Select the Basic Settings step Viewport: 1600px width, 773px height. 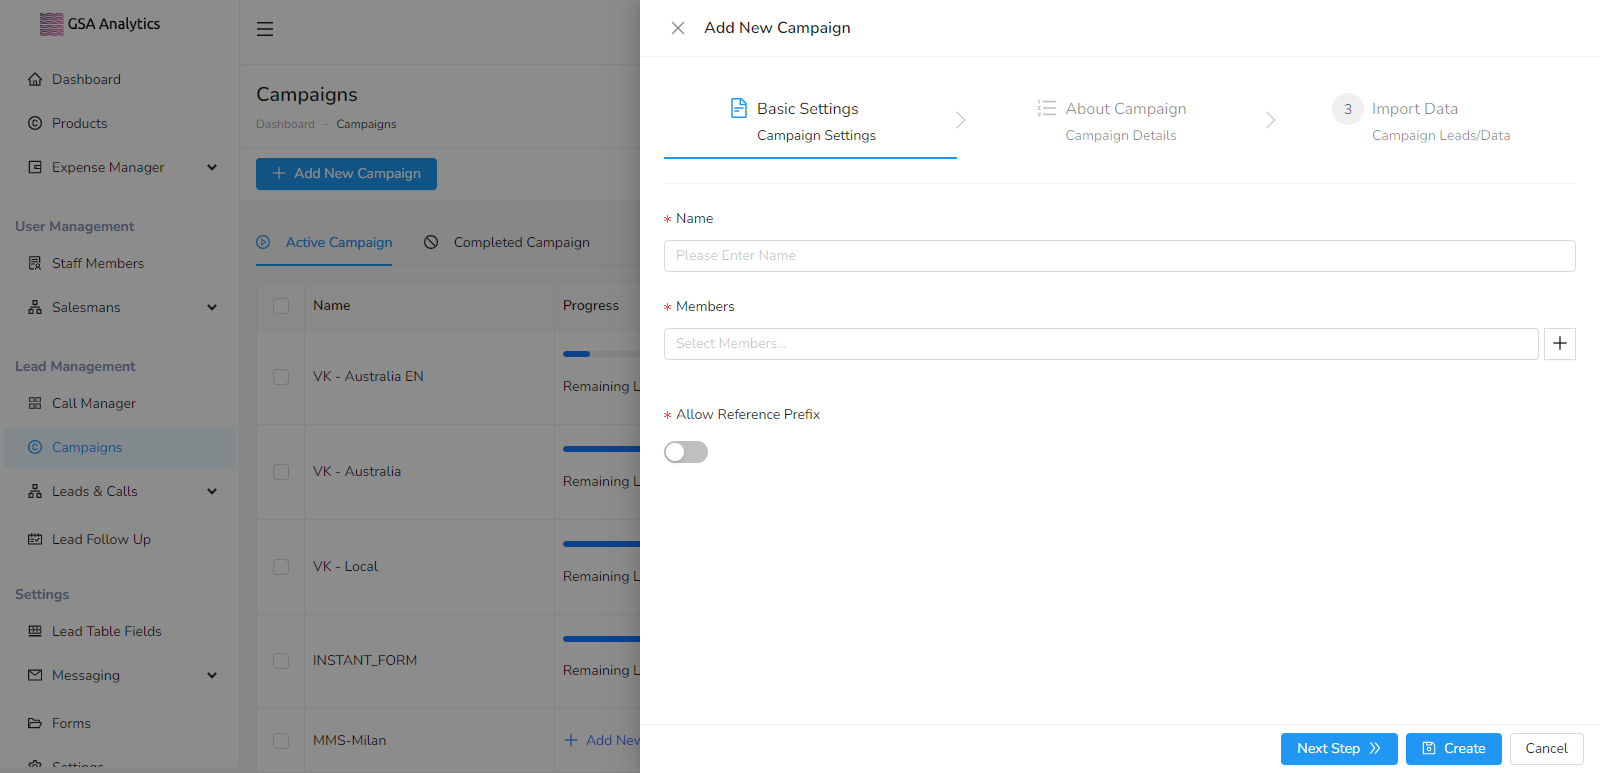click(x=810, y=121)
